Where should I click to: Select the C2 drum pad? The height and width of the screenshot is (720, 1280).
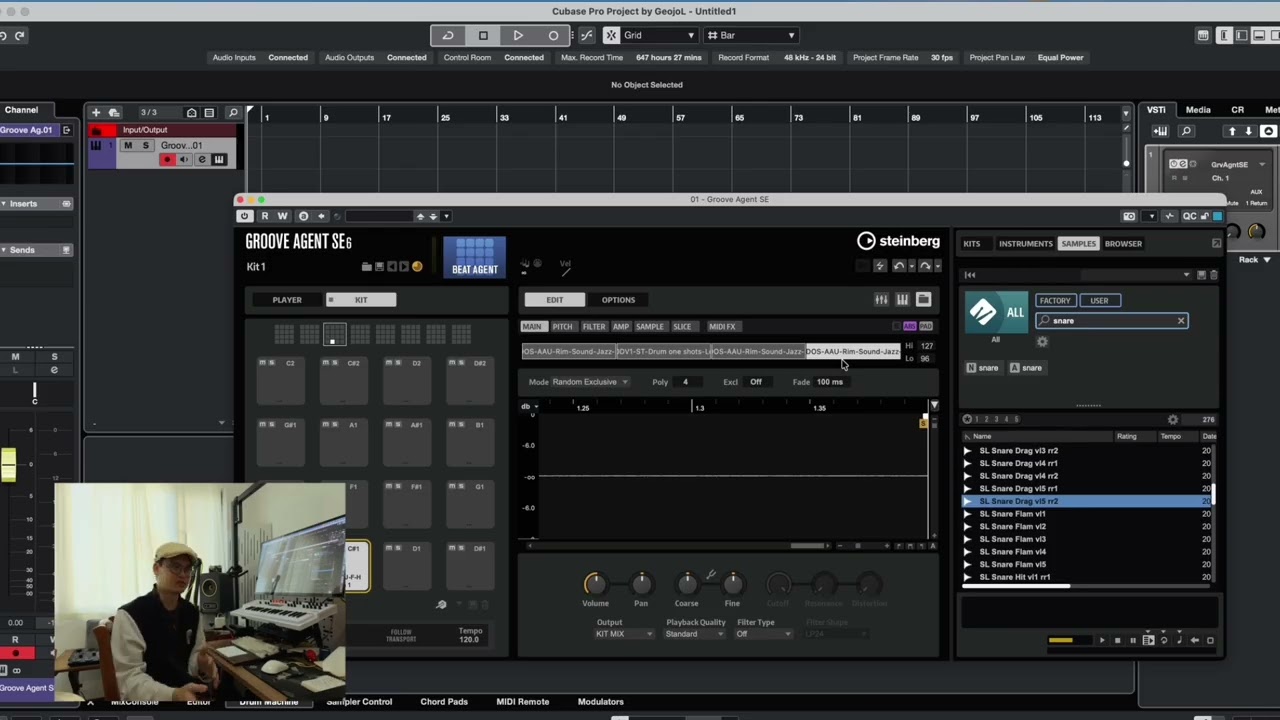point(281,381)
